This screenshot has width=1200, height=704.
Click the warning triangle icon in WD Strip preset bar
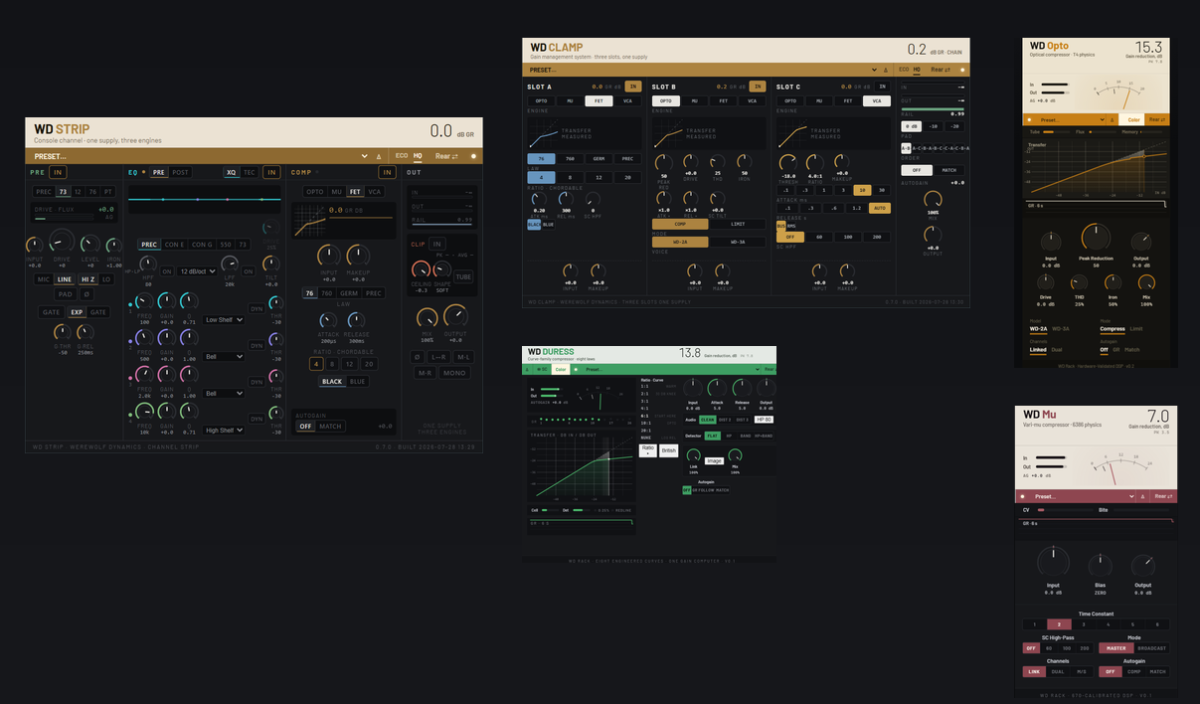pyautogui.click(x=379, y=157)
